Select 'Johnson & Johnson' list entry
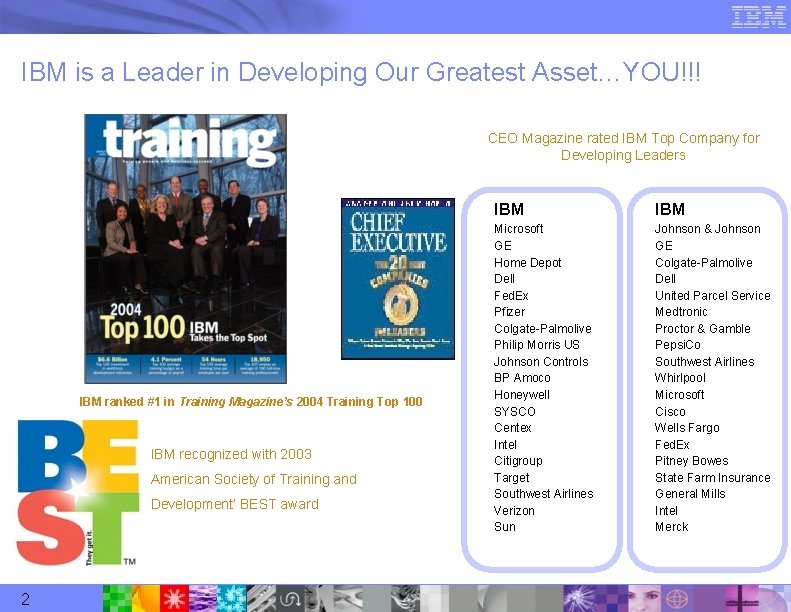 [x=707, y=229]
